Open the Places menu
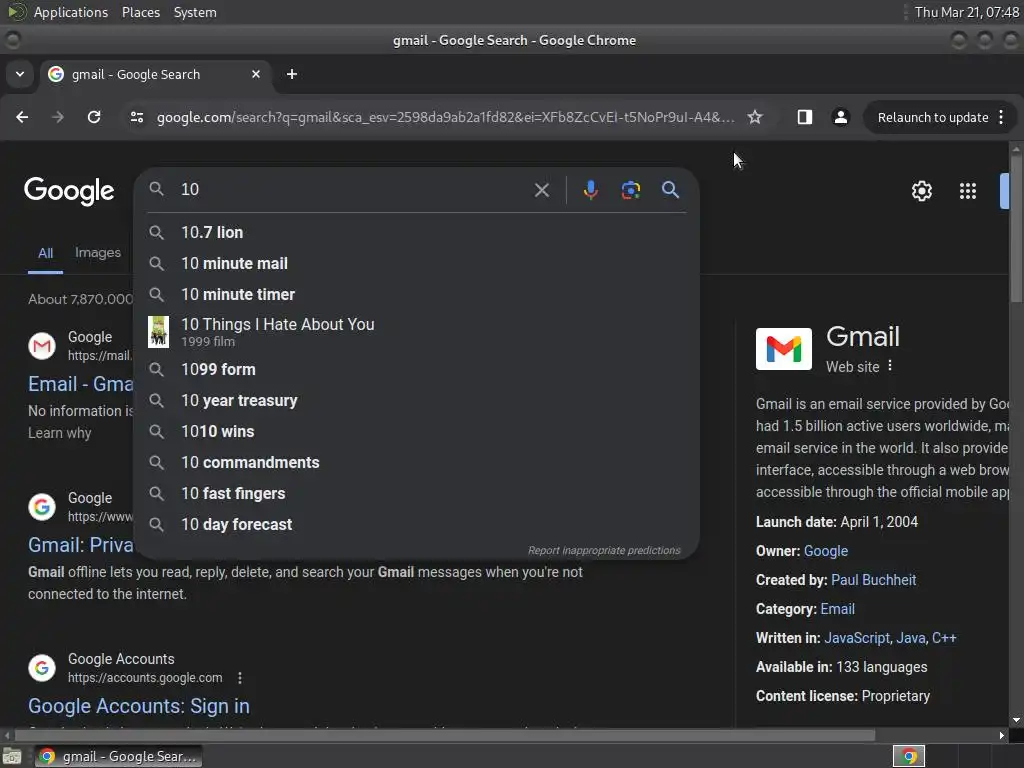Viewport: 1024px width, 768px height. click(141, 12)
